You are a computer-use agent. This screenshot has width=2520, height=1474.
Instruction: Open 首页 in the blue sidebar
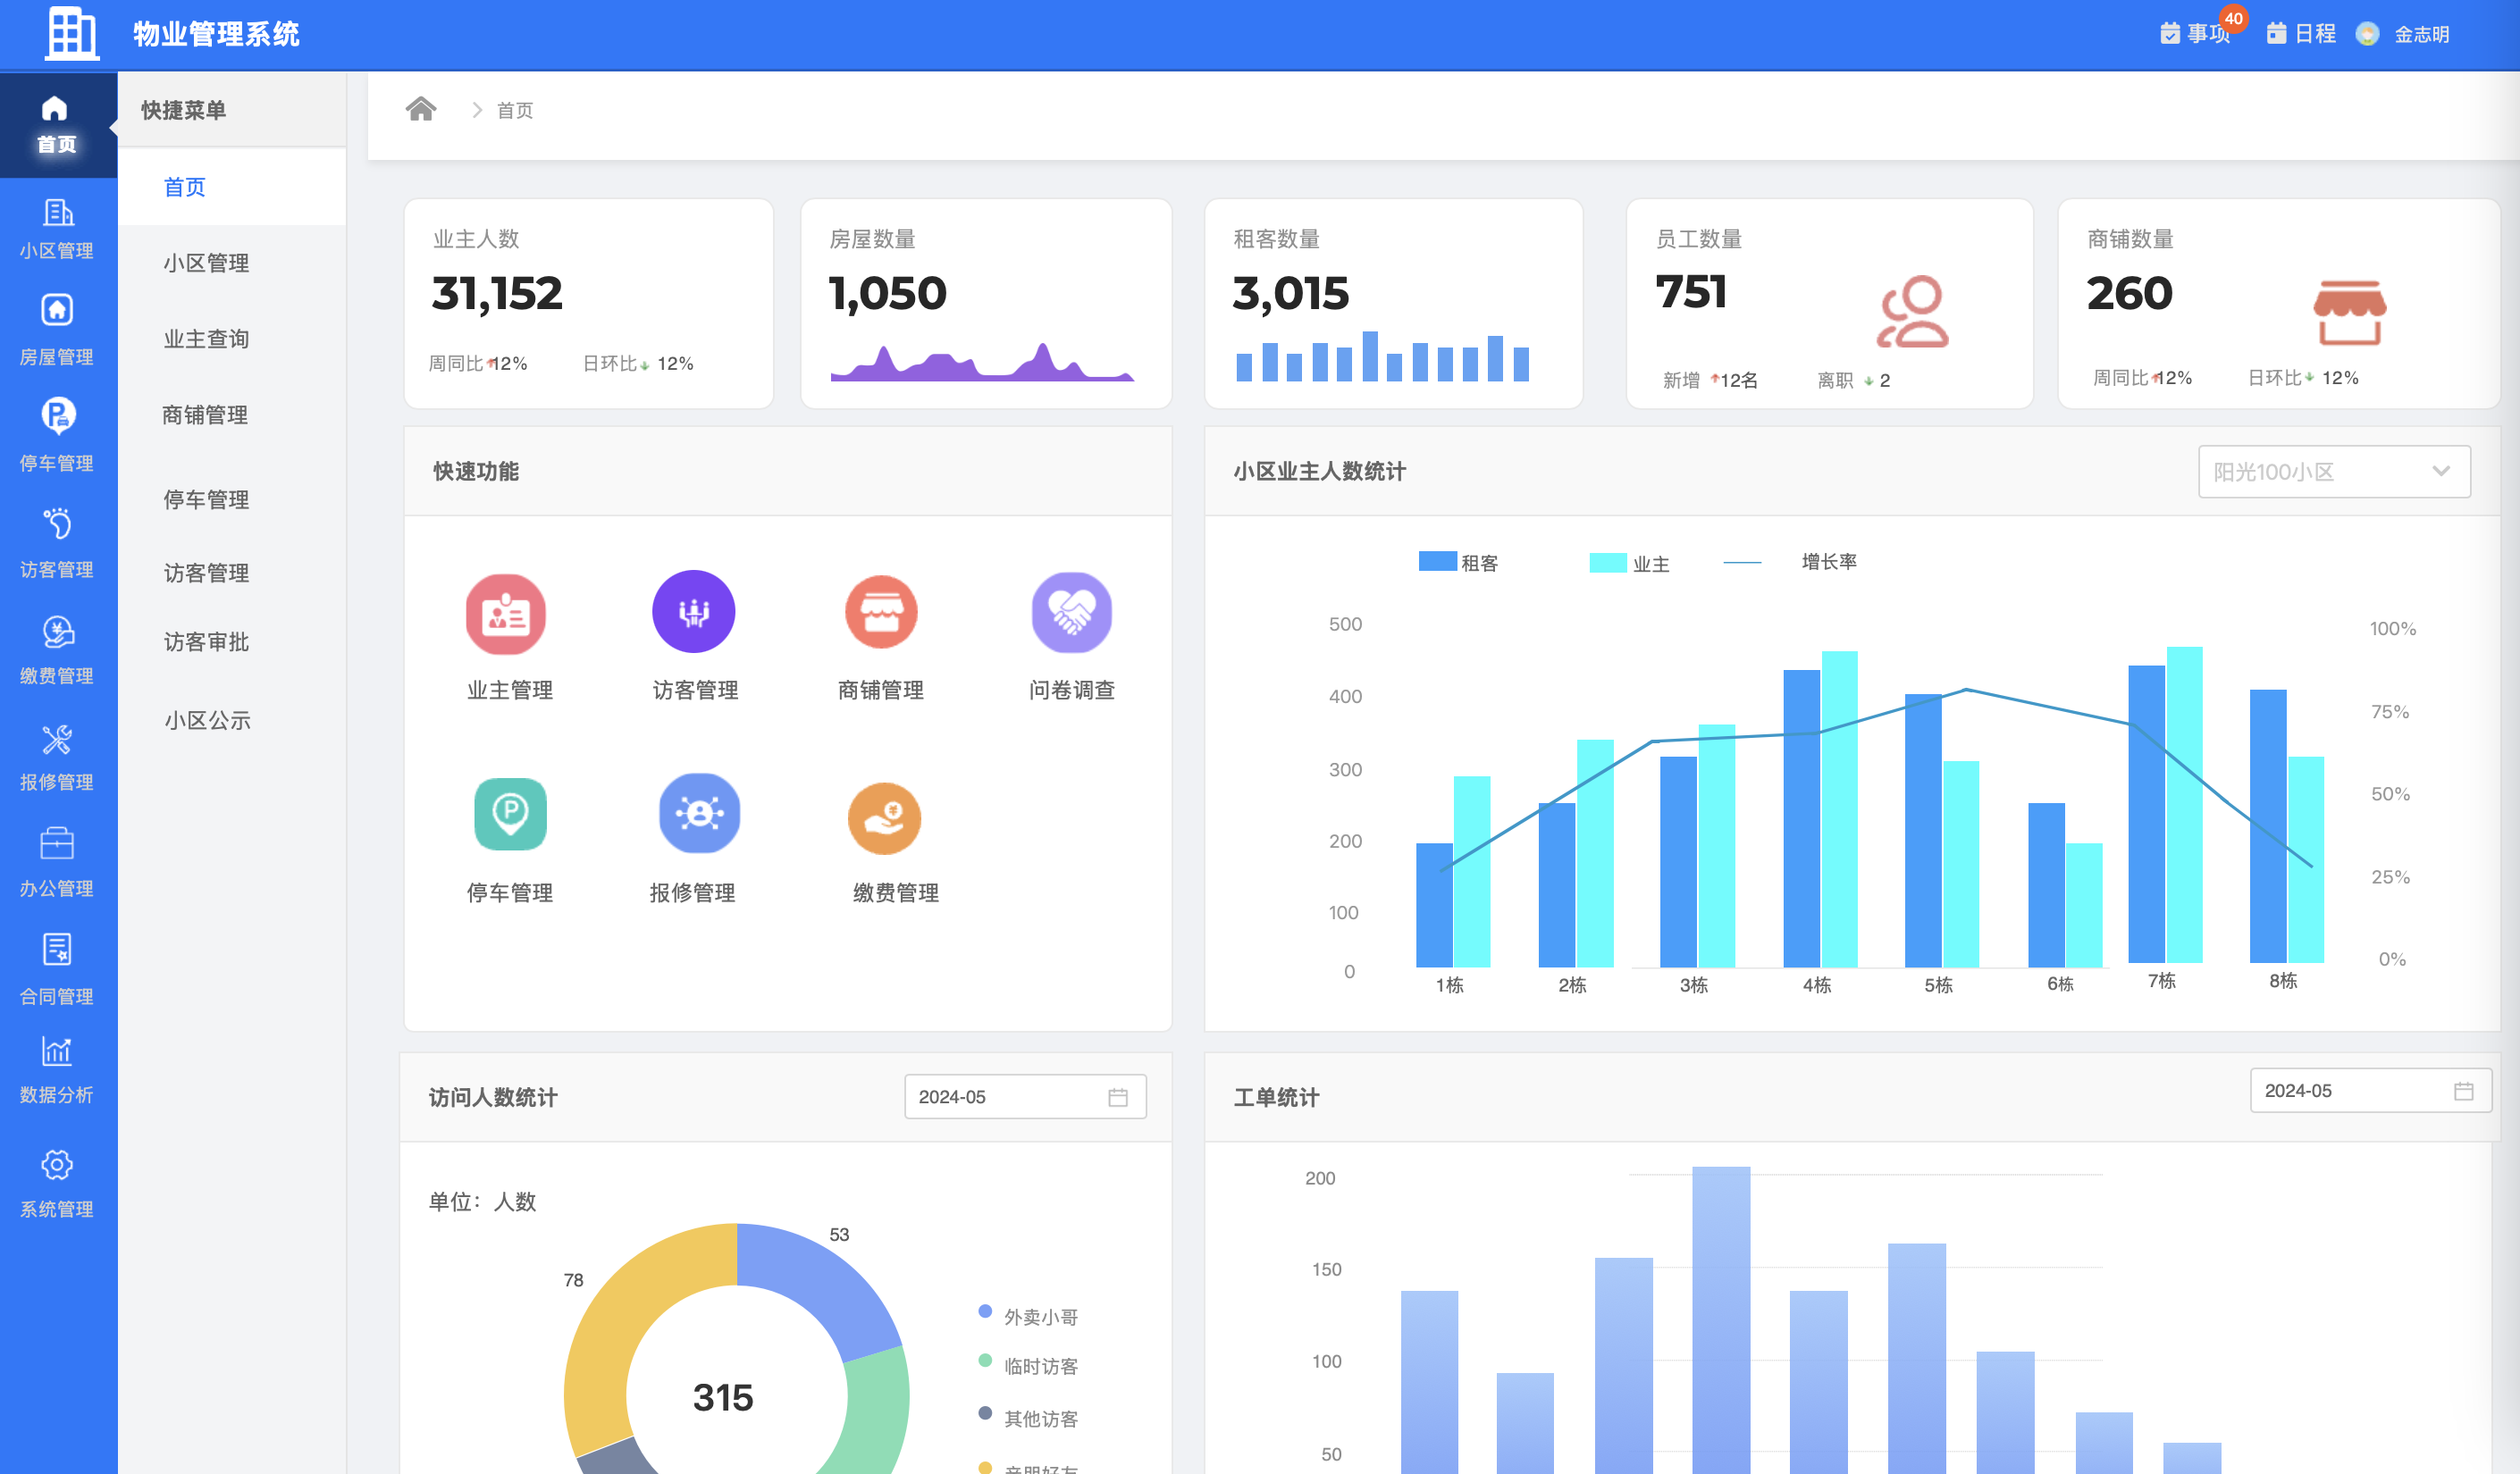tap(57, 125)
